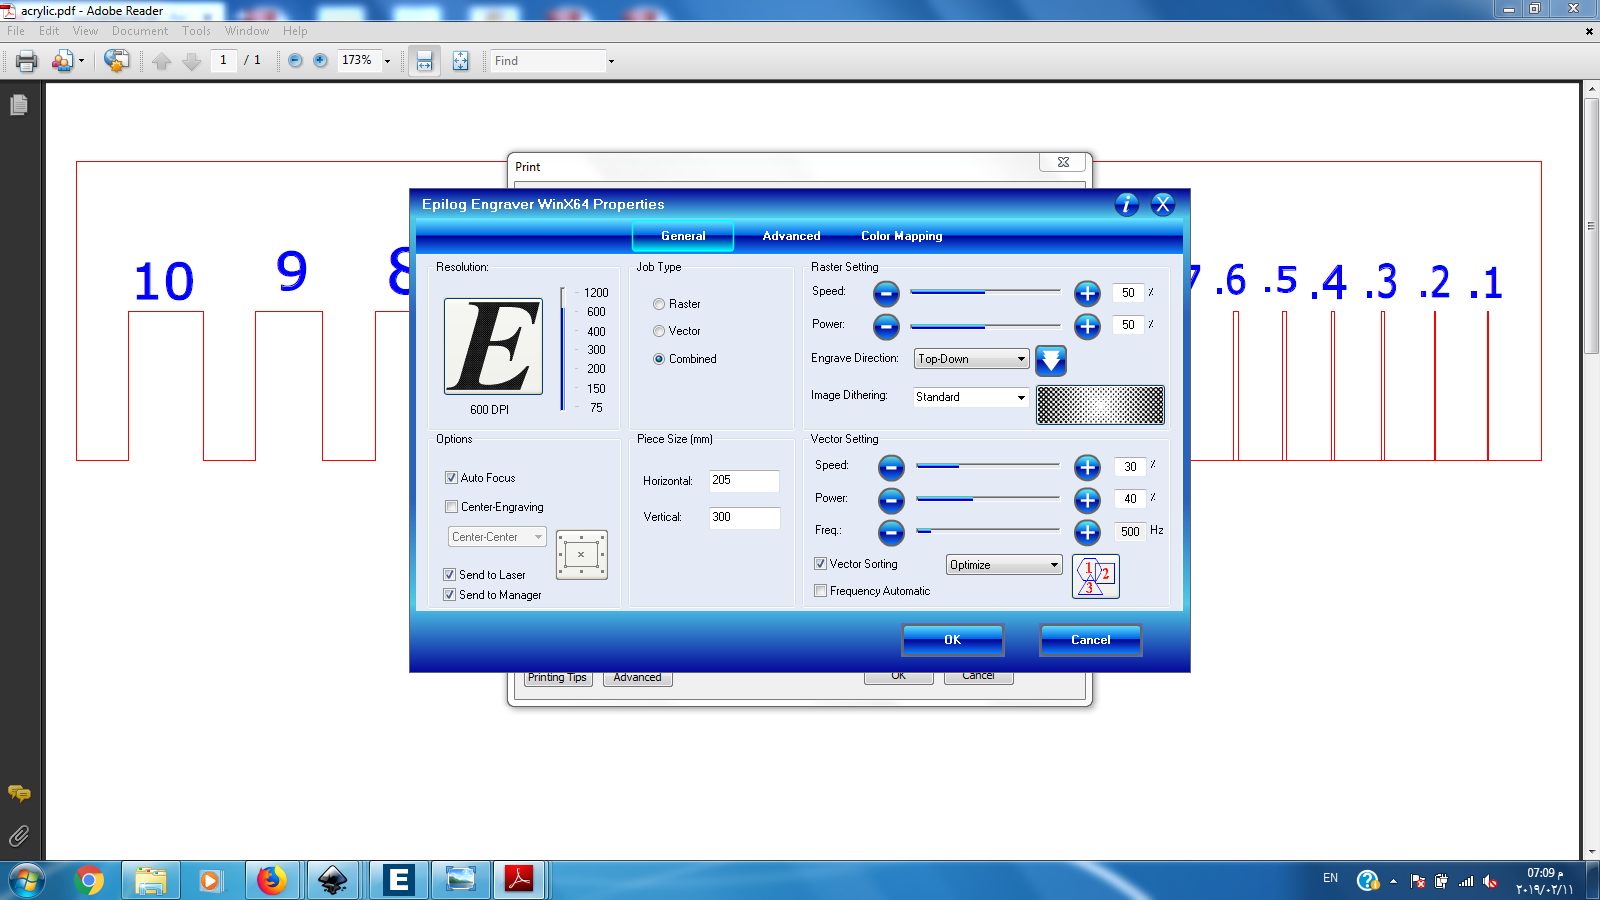Decrease Raster Speed with minus button
This screenshot has width=1600, height=900.
click(886, 293)
